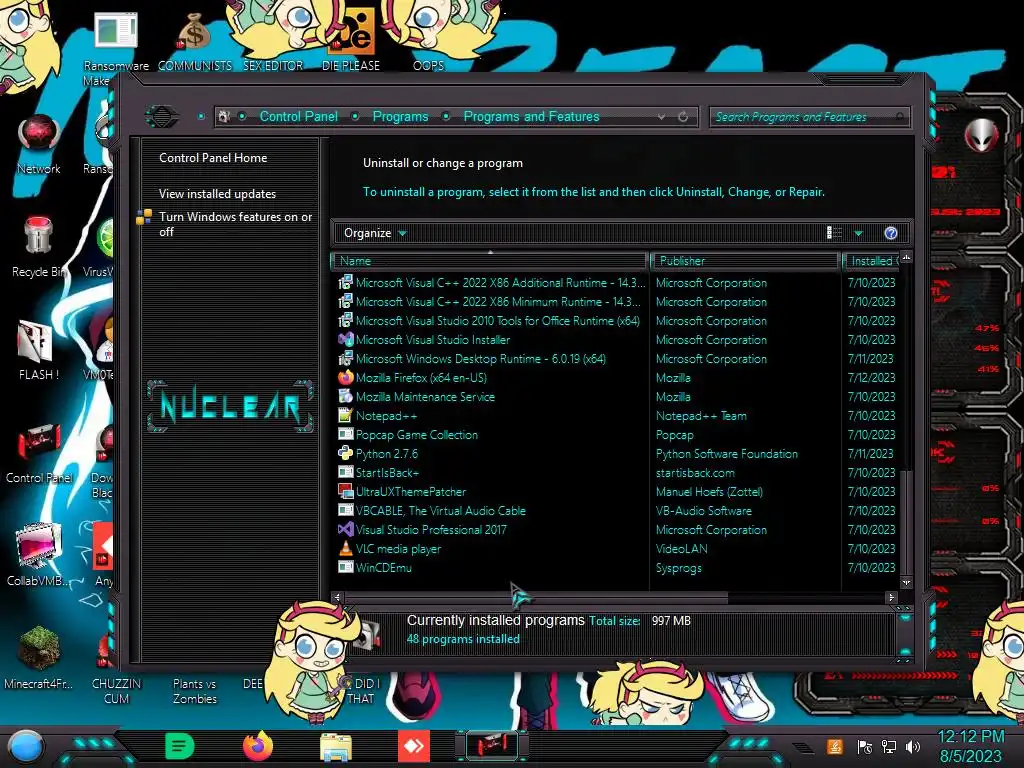Select the Python 2.7.6 program icon

pyautogui.click(x=345, y=453)
